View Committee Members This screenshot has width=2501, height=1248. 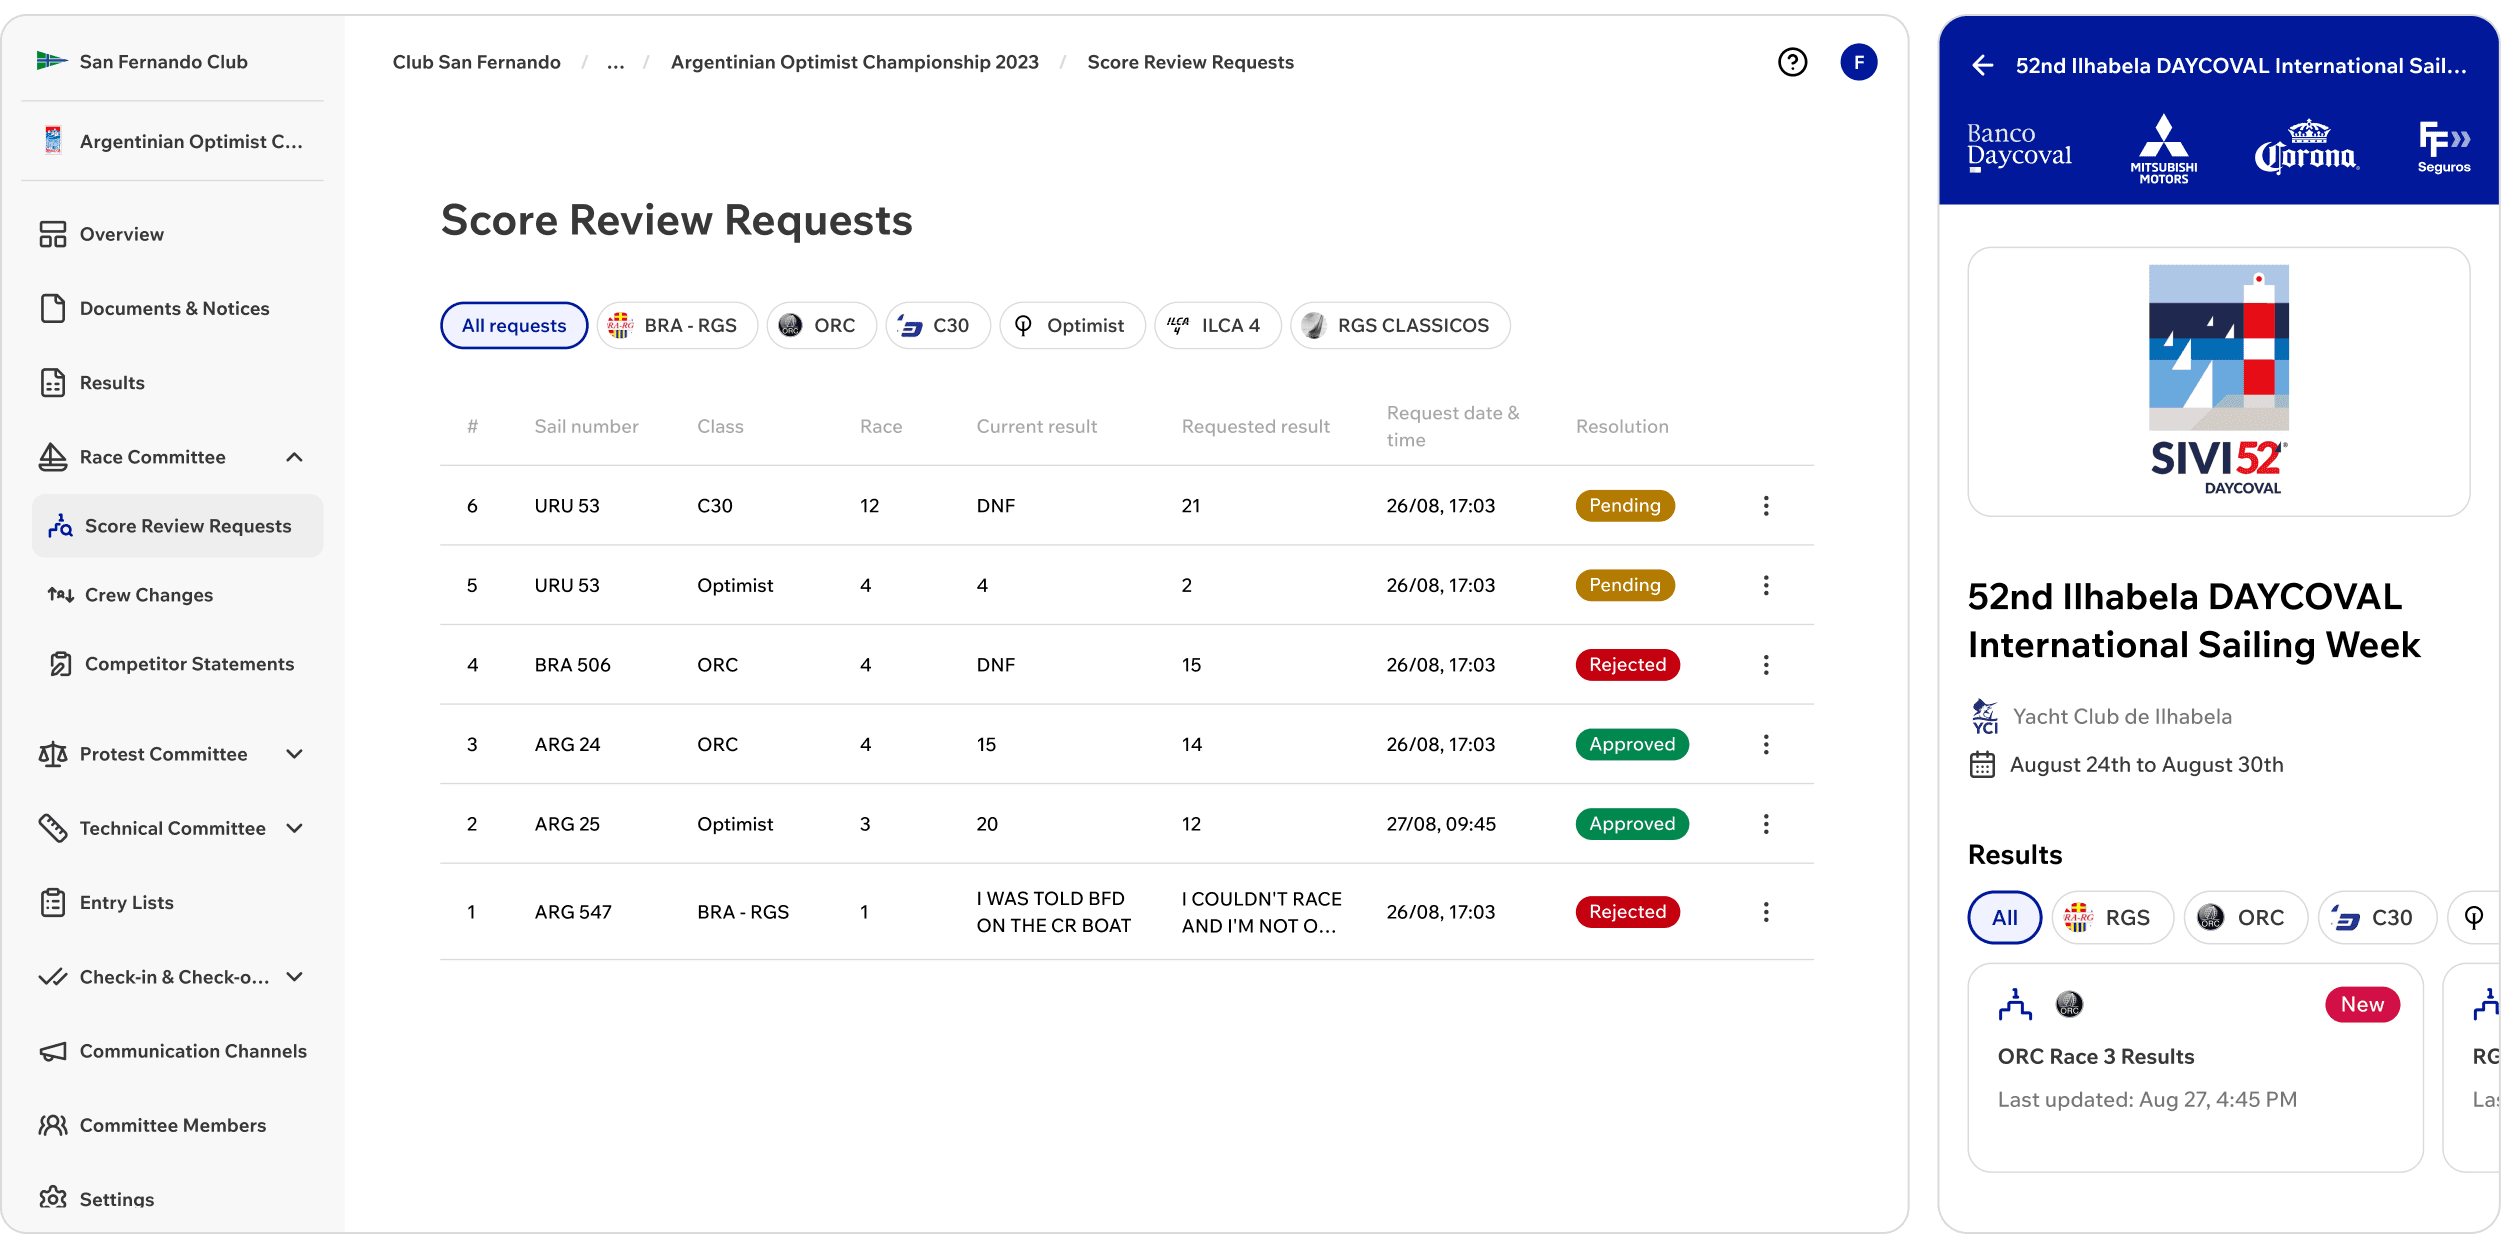[172, 1125]
